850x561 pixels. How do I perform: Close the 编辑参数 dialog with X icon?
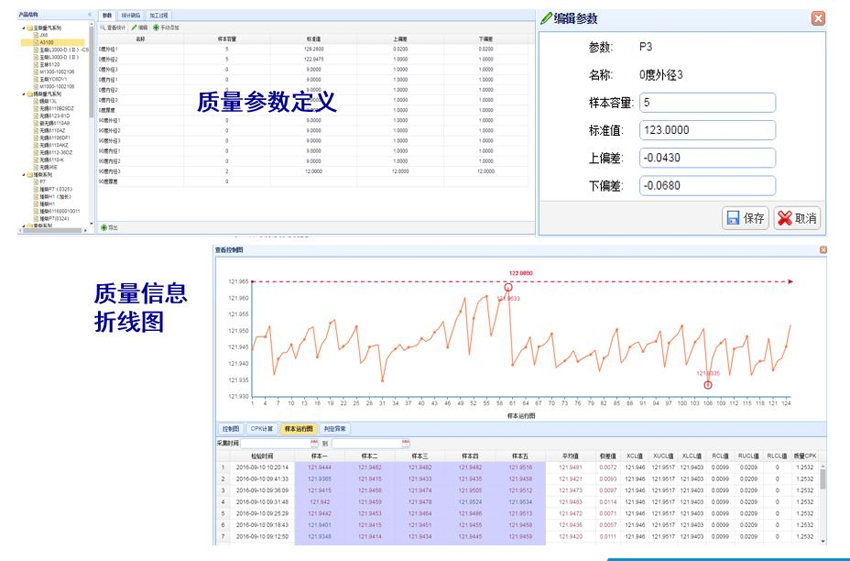click(x=818, y=18)
